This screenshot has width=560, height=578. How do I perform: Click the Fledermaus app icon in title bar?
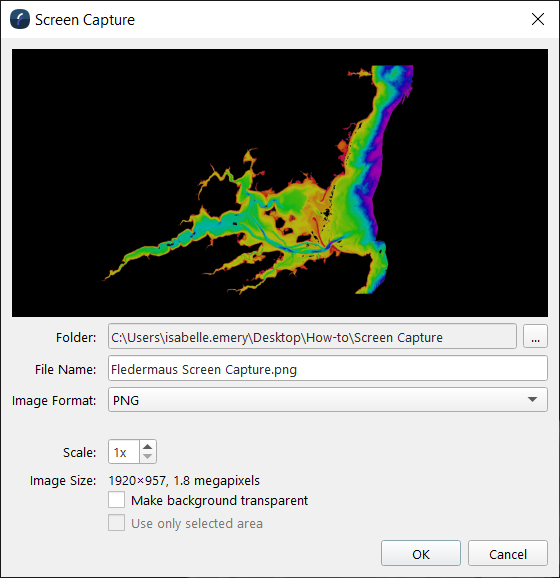[20, 19]
